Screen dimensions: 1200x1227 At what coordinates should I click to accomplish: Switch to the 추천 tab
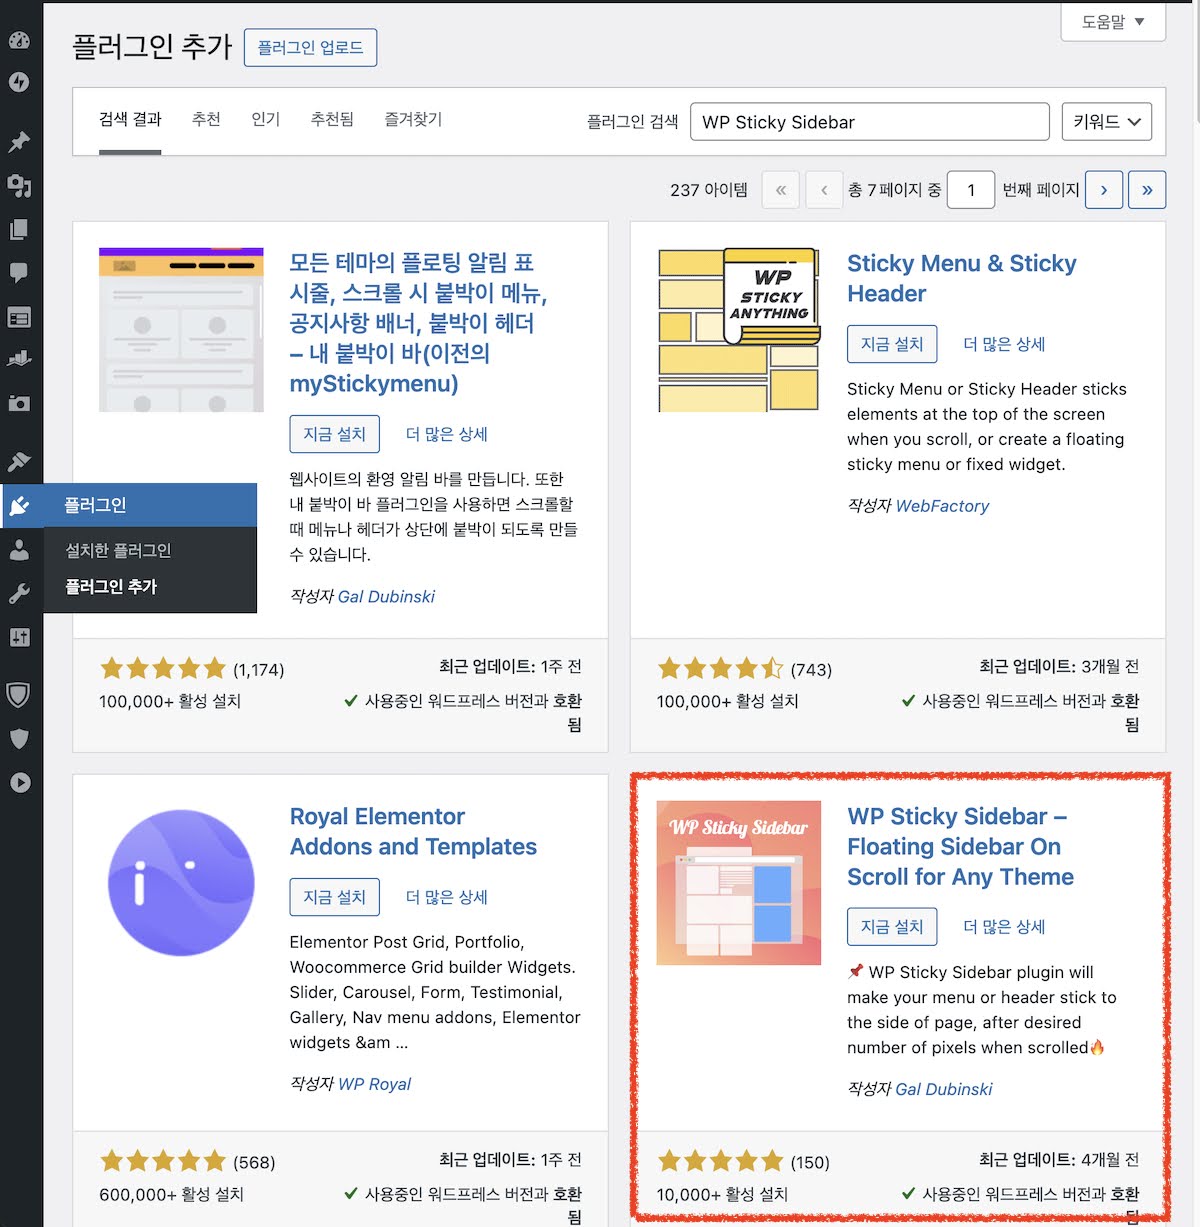tap(206, 119)
